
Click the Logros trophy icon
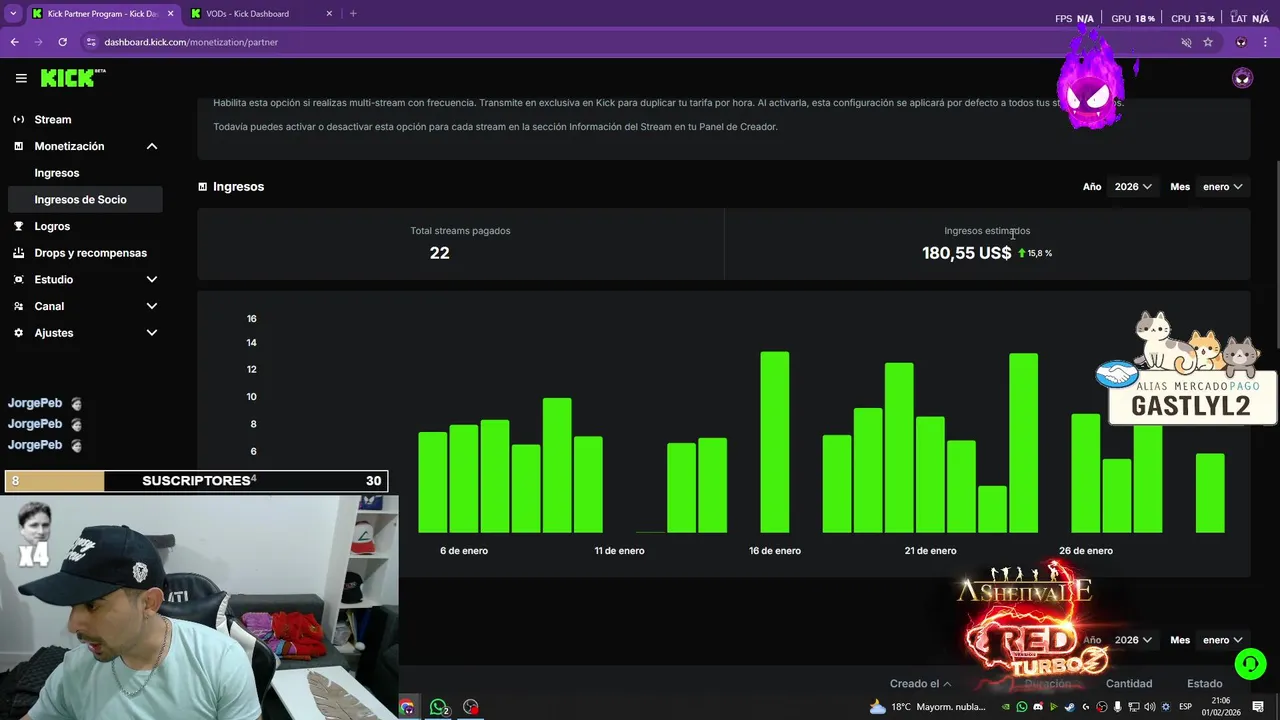pyautogui.click(x=18, y=226)
